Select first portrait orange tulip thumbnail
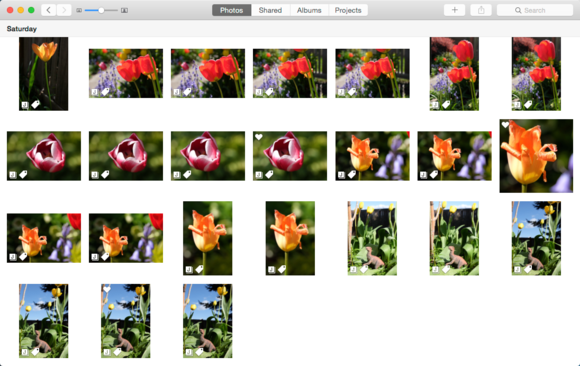The image size is (580, 366). (208, 238)
